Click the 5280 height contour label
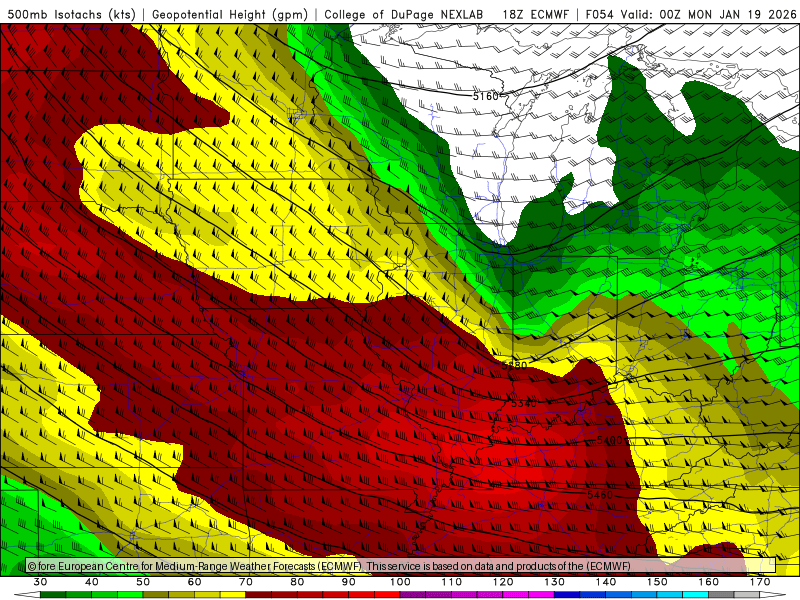The width and height of the screenshot is (800, 600). 514,365
